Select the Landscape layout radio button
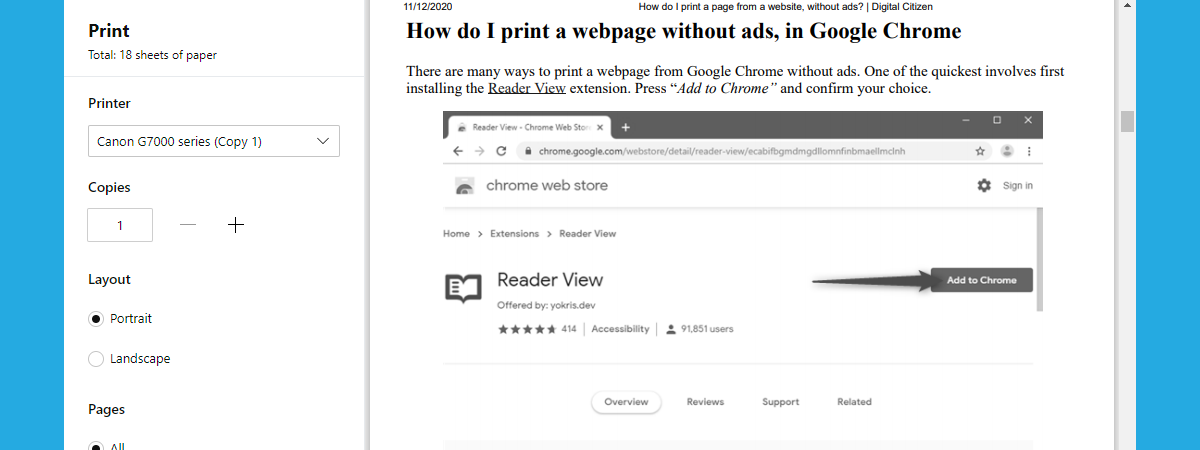Viewport: 1200px width, 450px height. 96,359
